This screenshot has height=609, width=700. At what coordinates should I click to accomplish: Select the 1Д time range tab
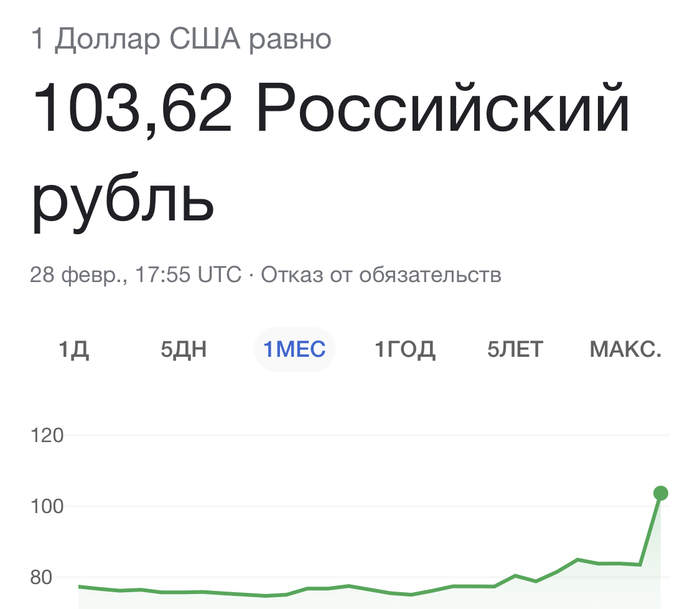pyautogui.click(x=74, y=350)
